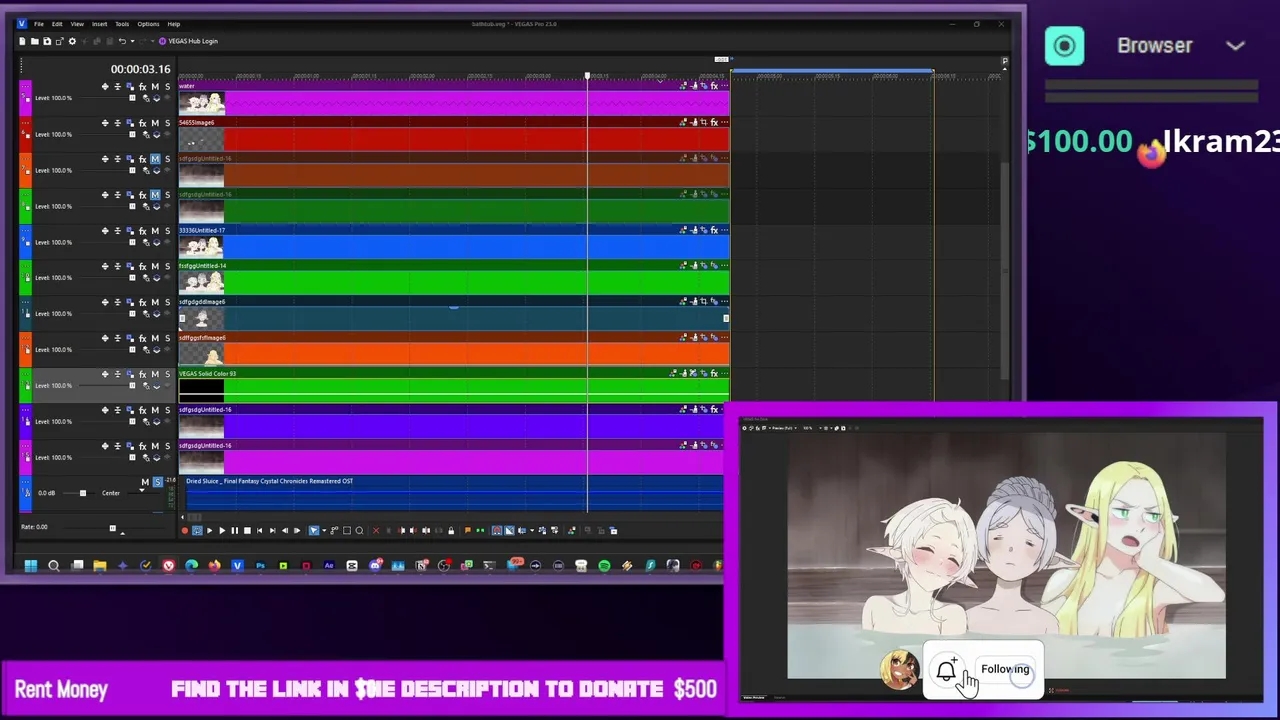Open Windows Start menu

(x=31, y=566)
